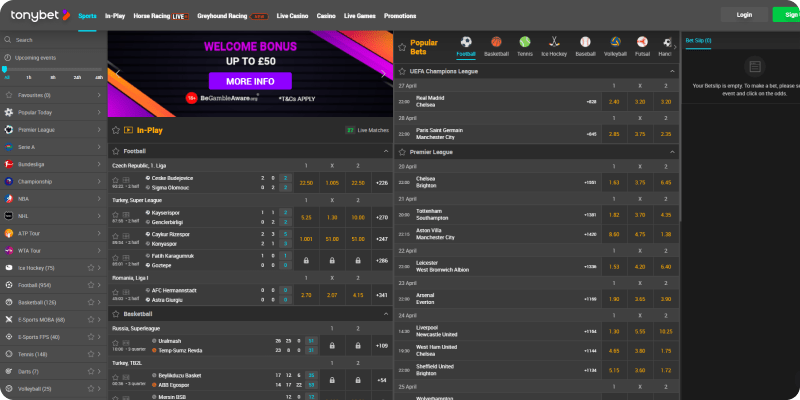Toggle favourite star for UEFA Champions League
The height and width of the screenshot is (400, 800).
tap(402, 72)
